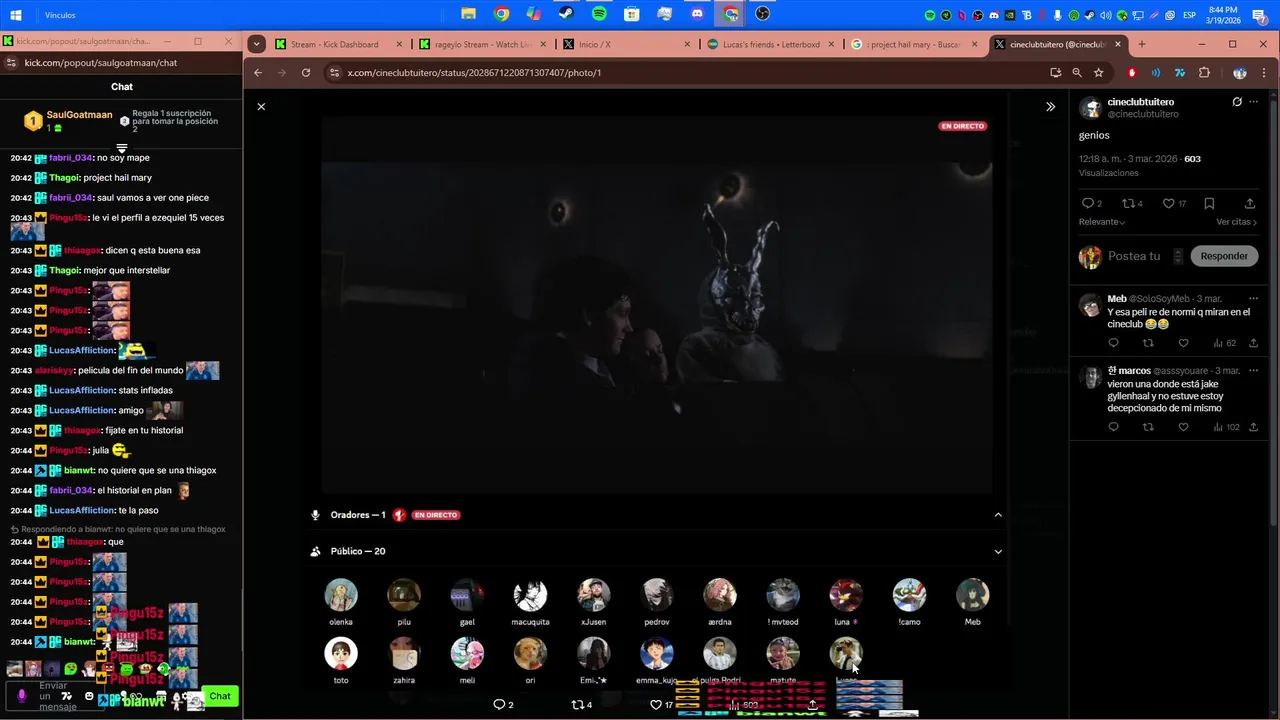Click microphone icon in Kick chat input

tap(22, 696)
